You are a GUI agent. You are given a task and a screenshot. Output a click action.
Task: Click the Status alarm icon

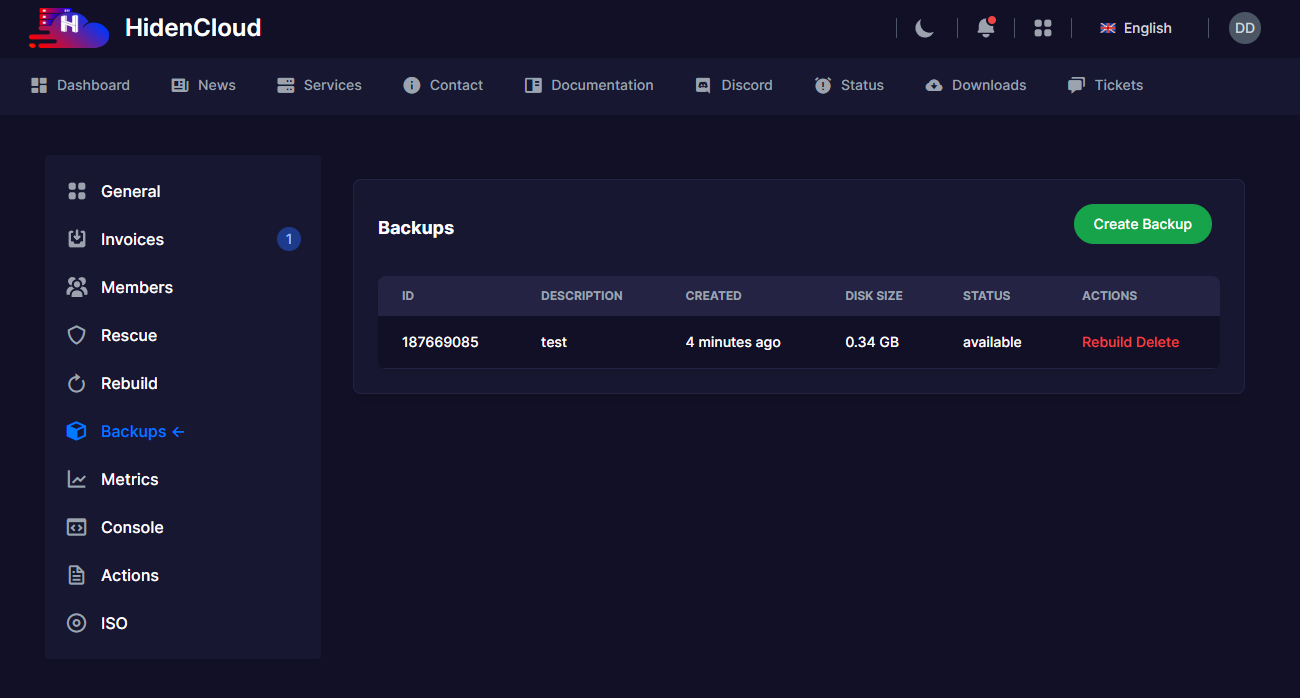coord(823,85)
